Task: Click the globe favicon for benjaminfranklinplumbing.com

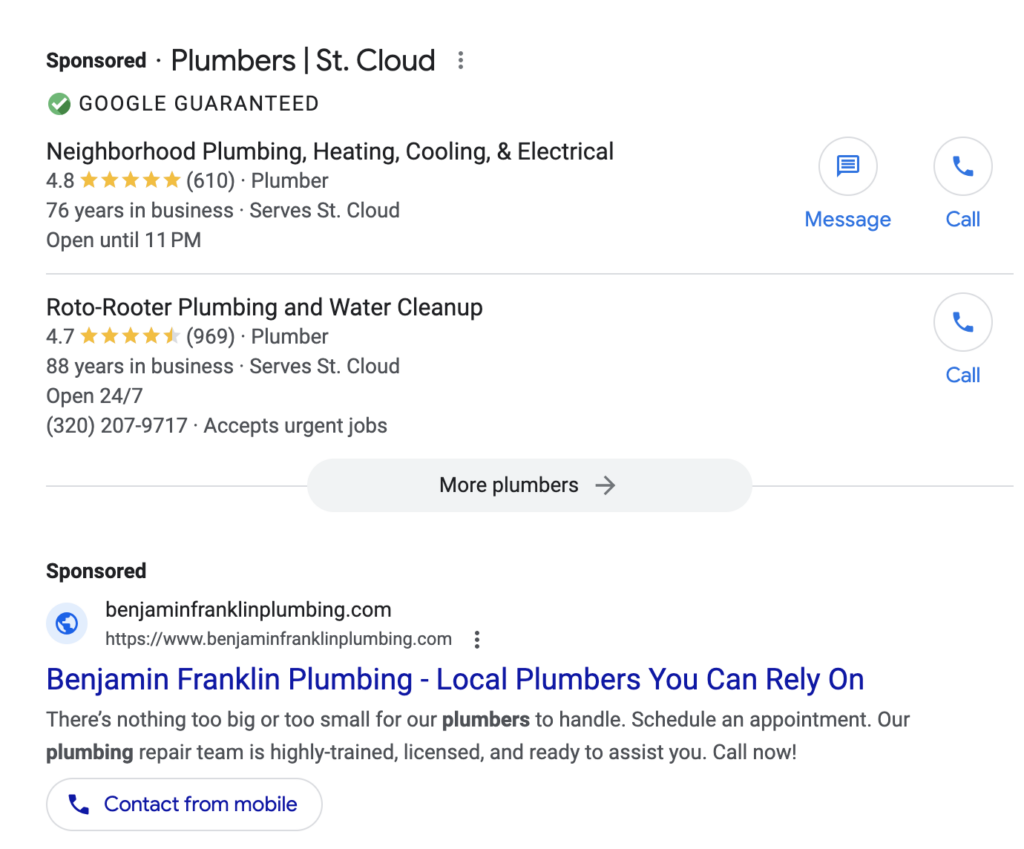Action: point(67,624)
